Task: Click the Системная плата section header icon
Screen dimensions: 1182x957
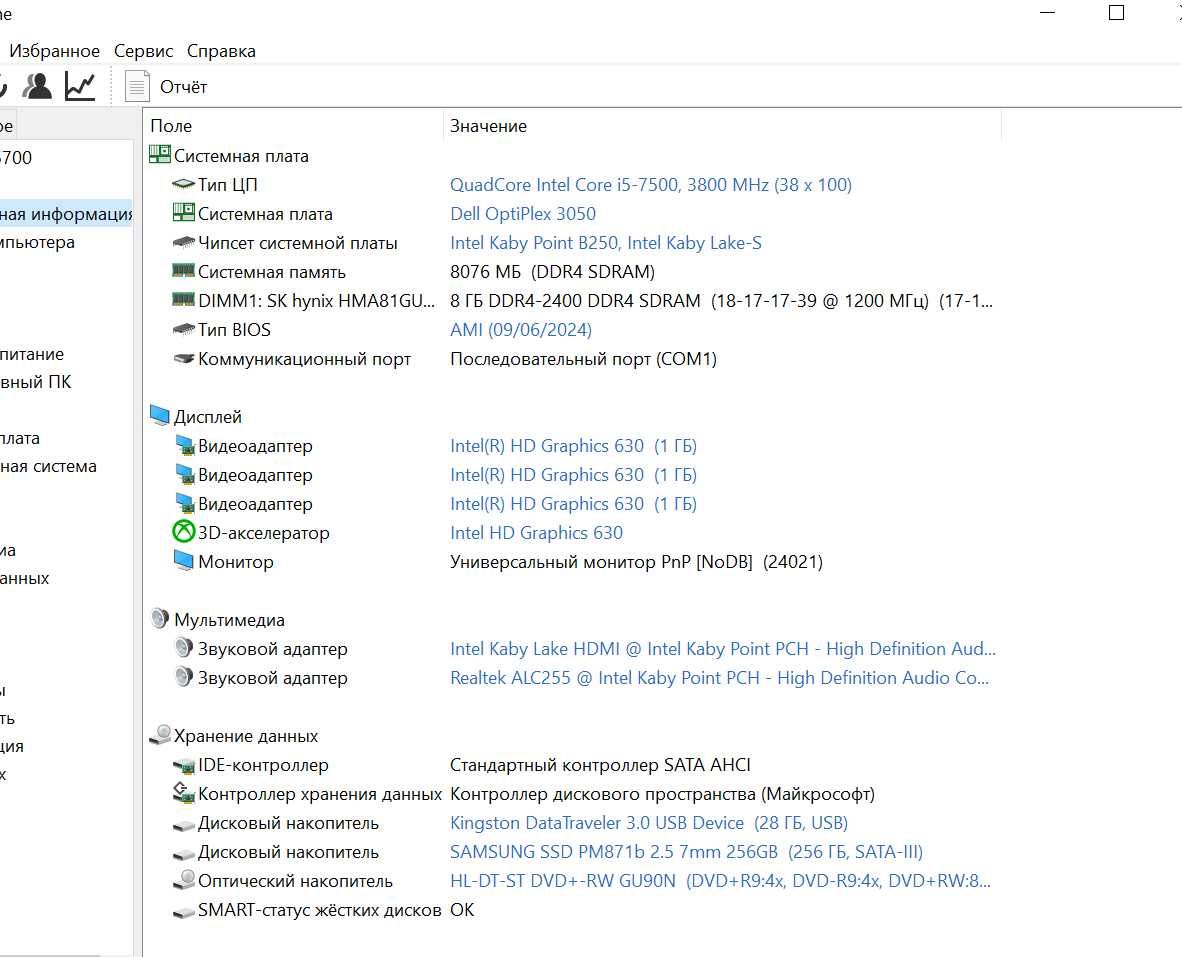Action: [x=160, y=154]
